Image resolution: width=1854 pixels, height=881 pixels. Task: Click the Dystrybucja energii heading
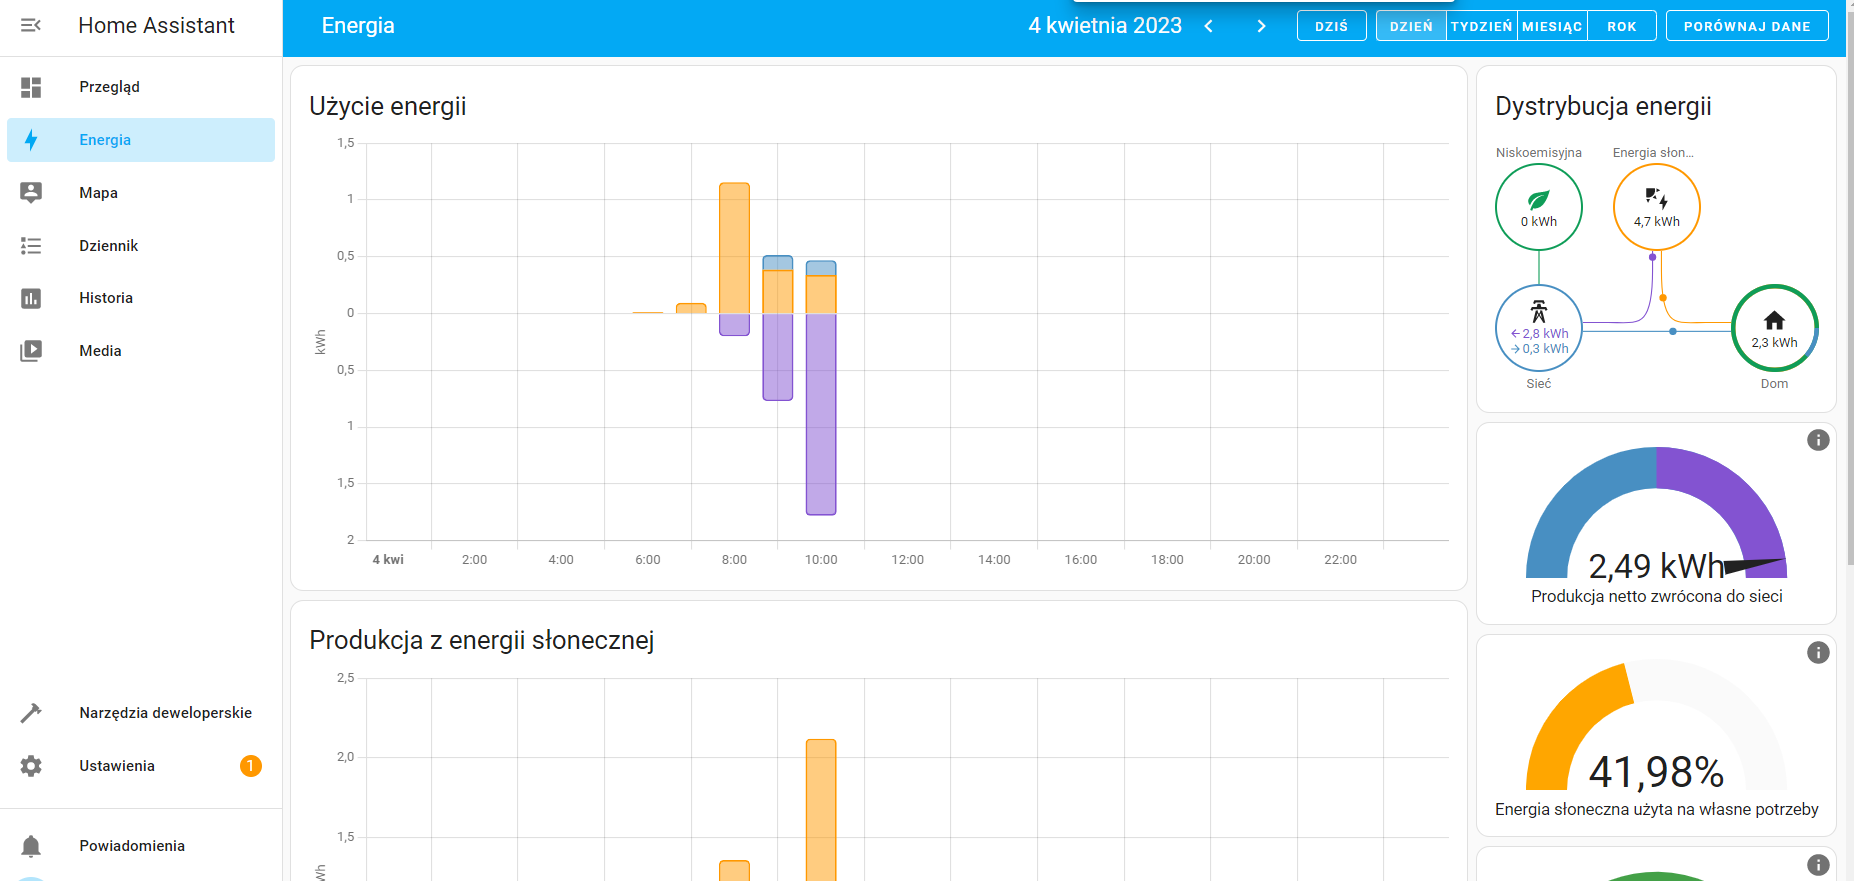(x=1603, y=106)
